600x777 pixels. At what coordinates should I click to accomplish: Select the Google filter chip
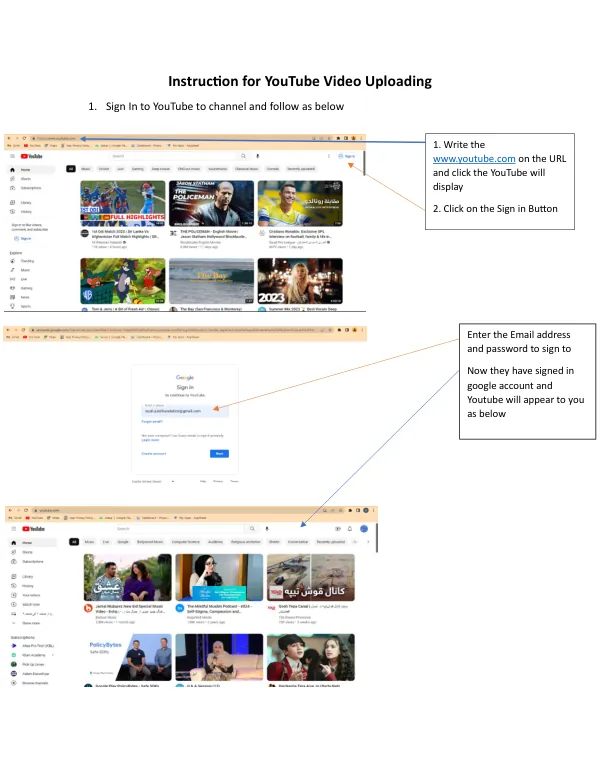123,542
